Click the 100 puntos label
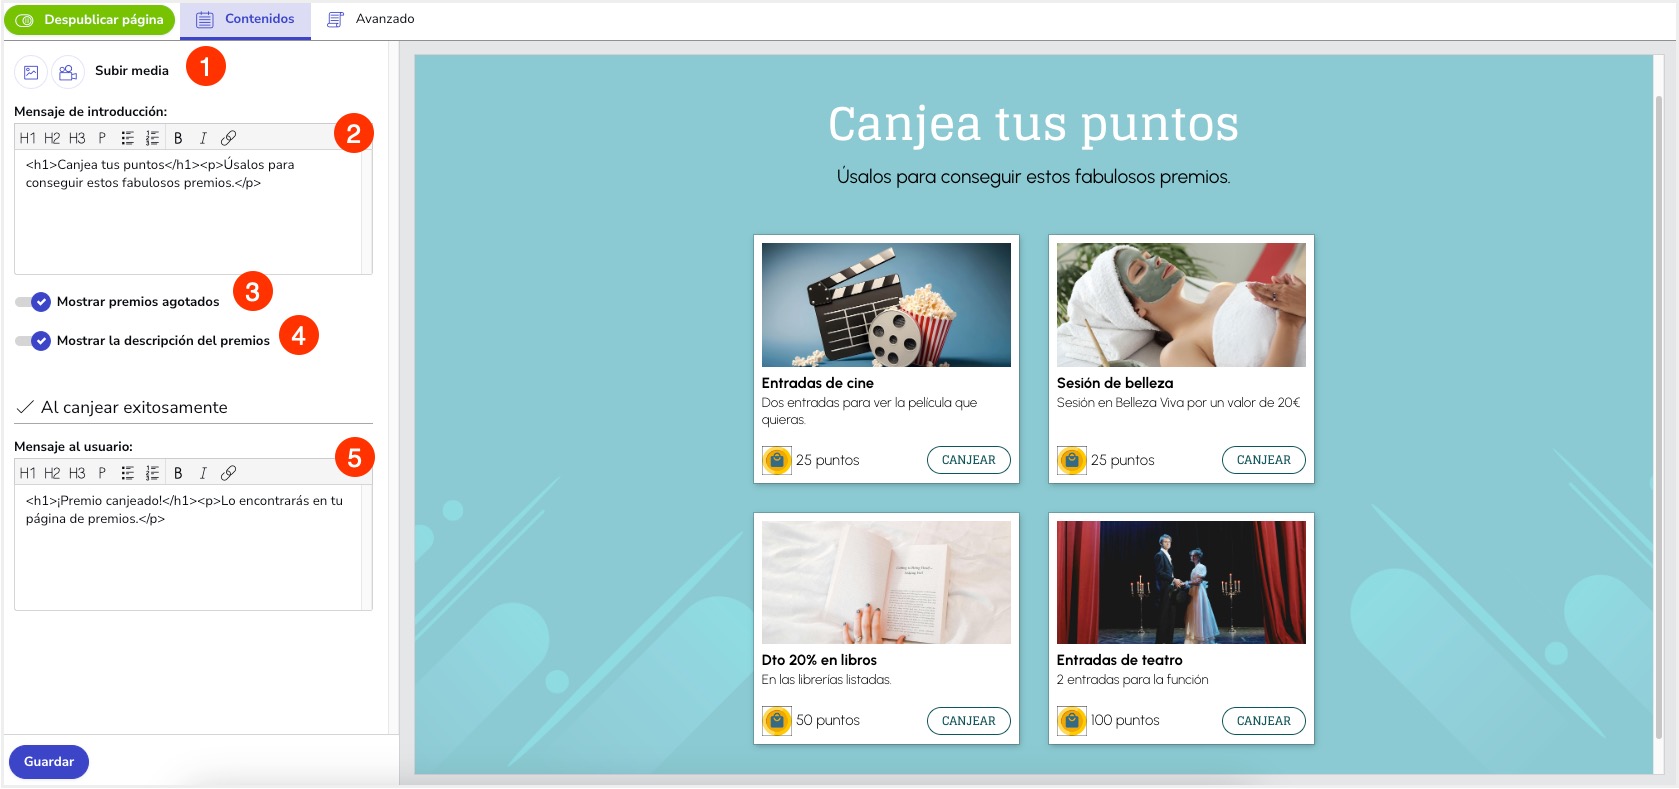The image size is (1679, 789). point(1125,720)
